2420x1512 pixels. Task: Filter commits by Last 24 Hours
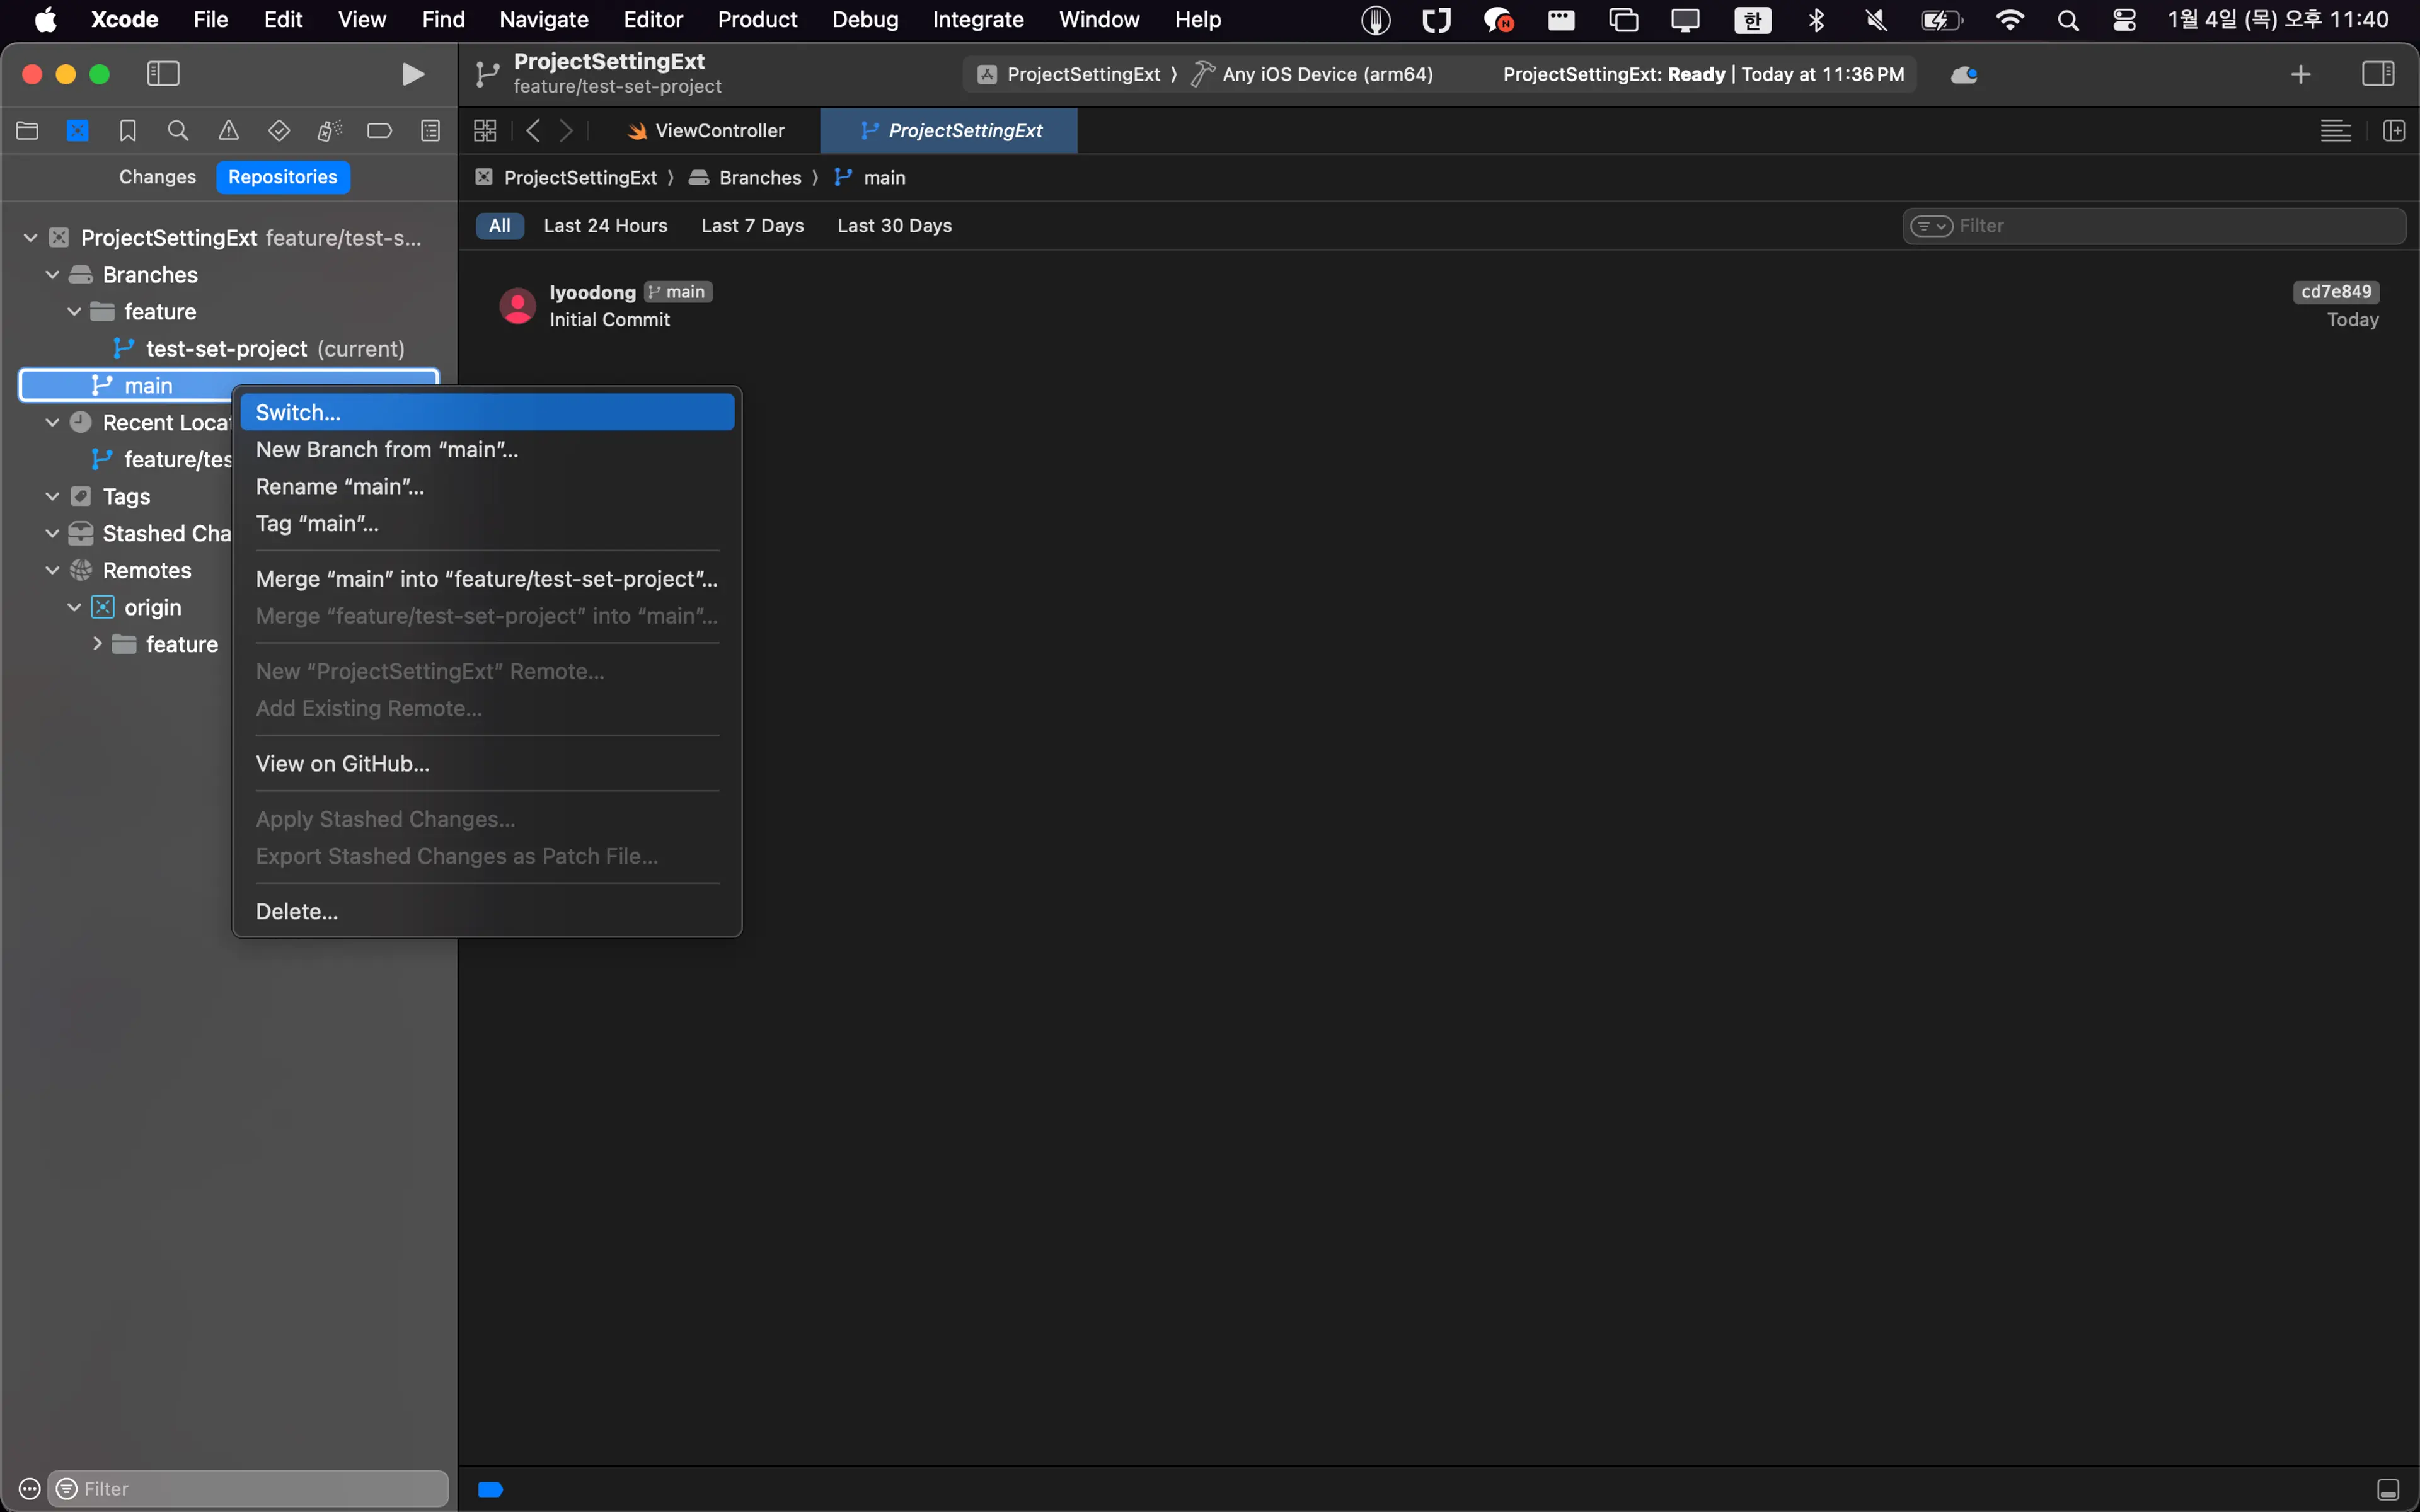tap(606, 226)
